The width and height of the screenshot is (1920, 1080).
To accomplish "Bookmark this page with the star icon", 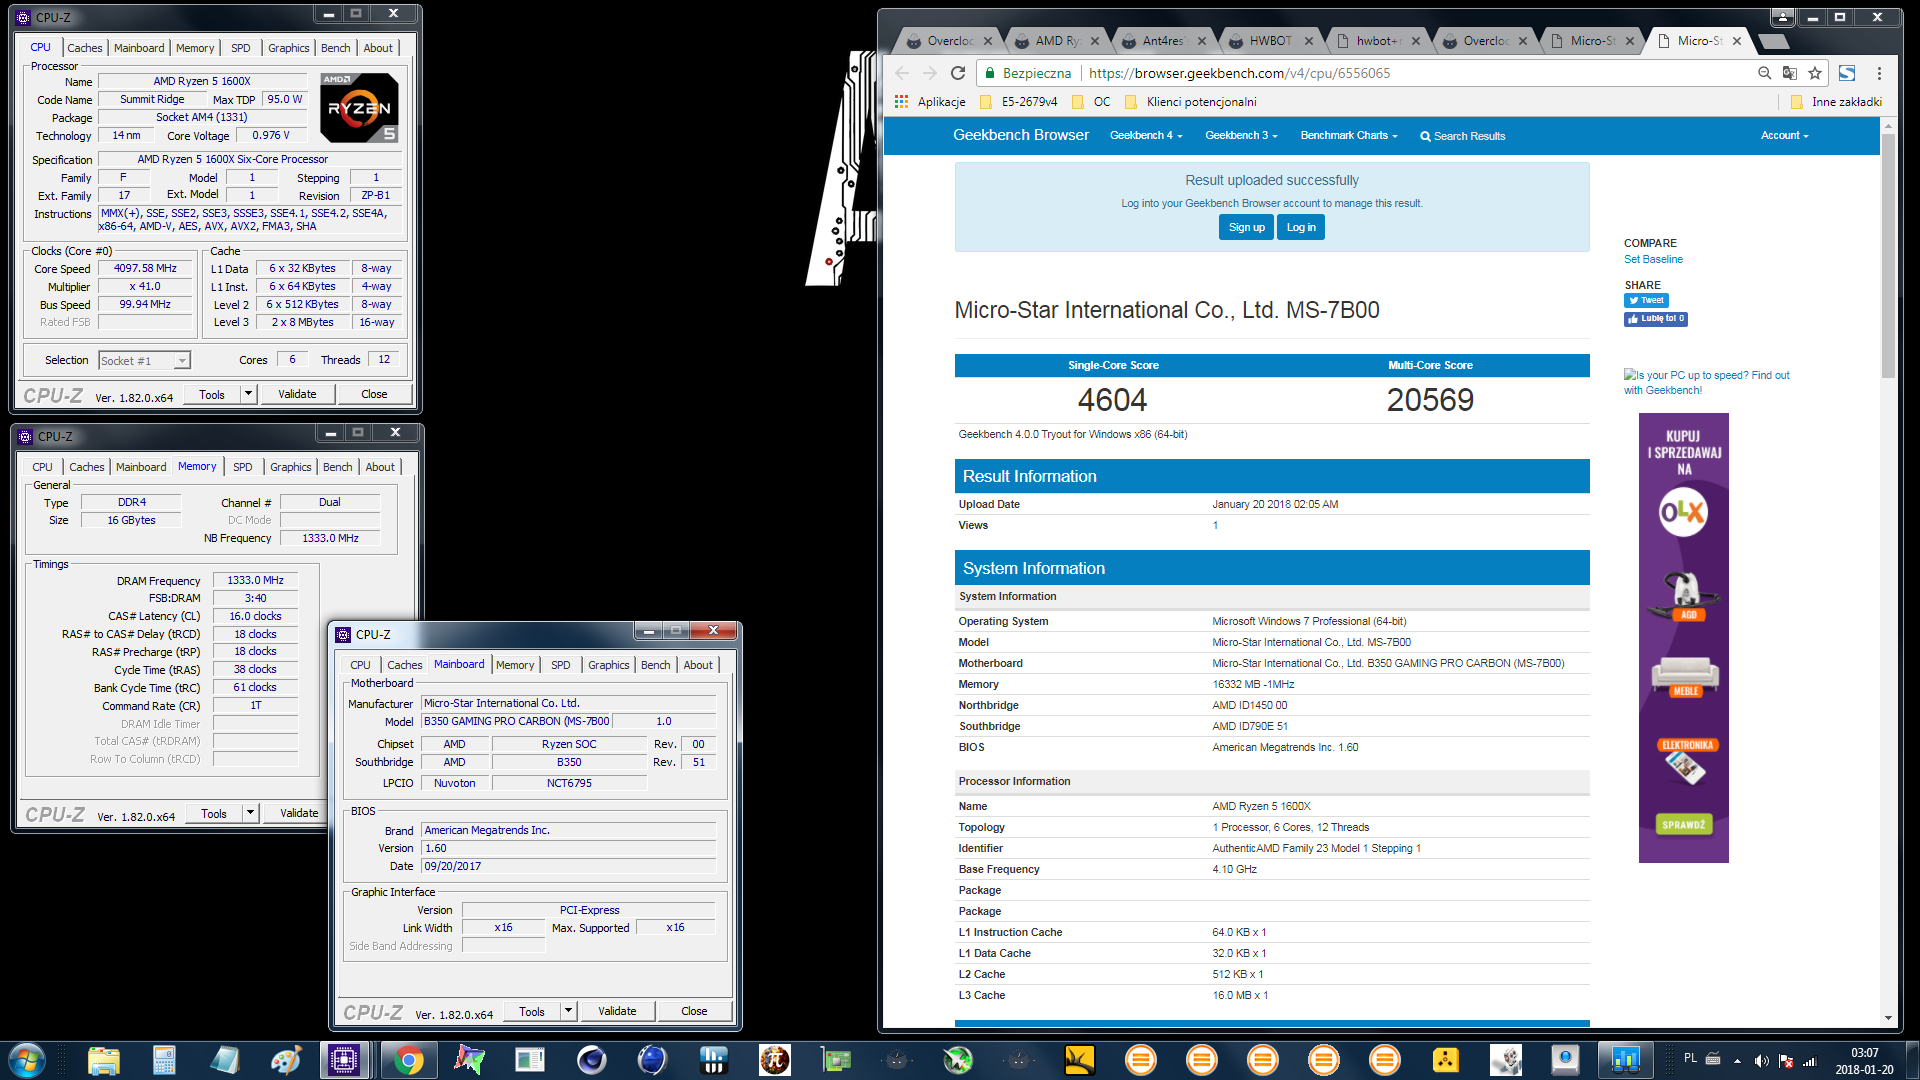I will click(1815, 73).
